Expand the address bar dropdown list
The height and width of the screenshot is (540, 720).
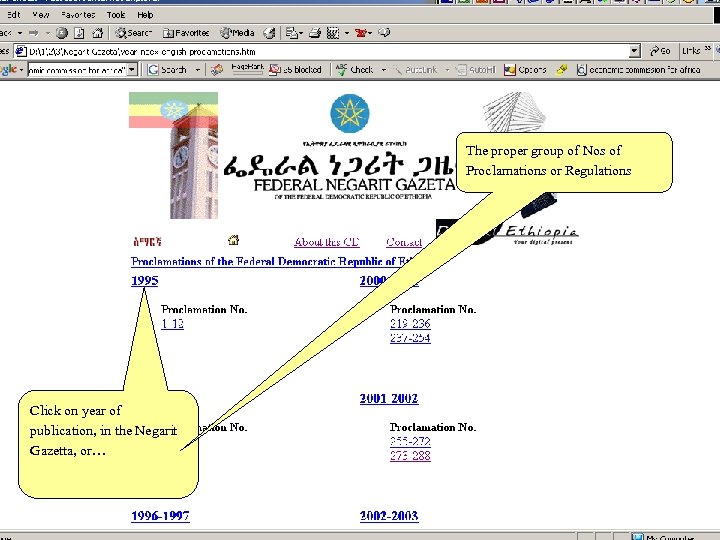click(x=634, y=51)
